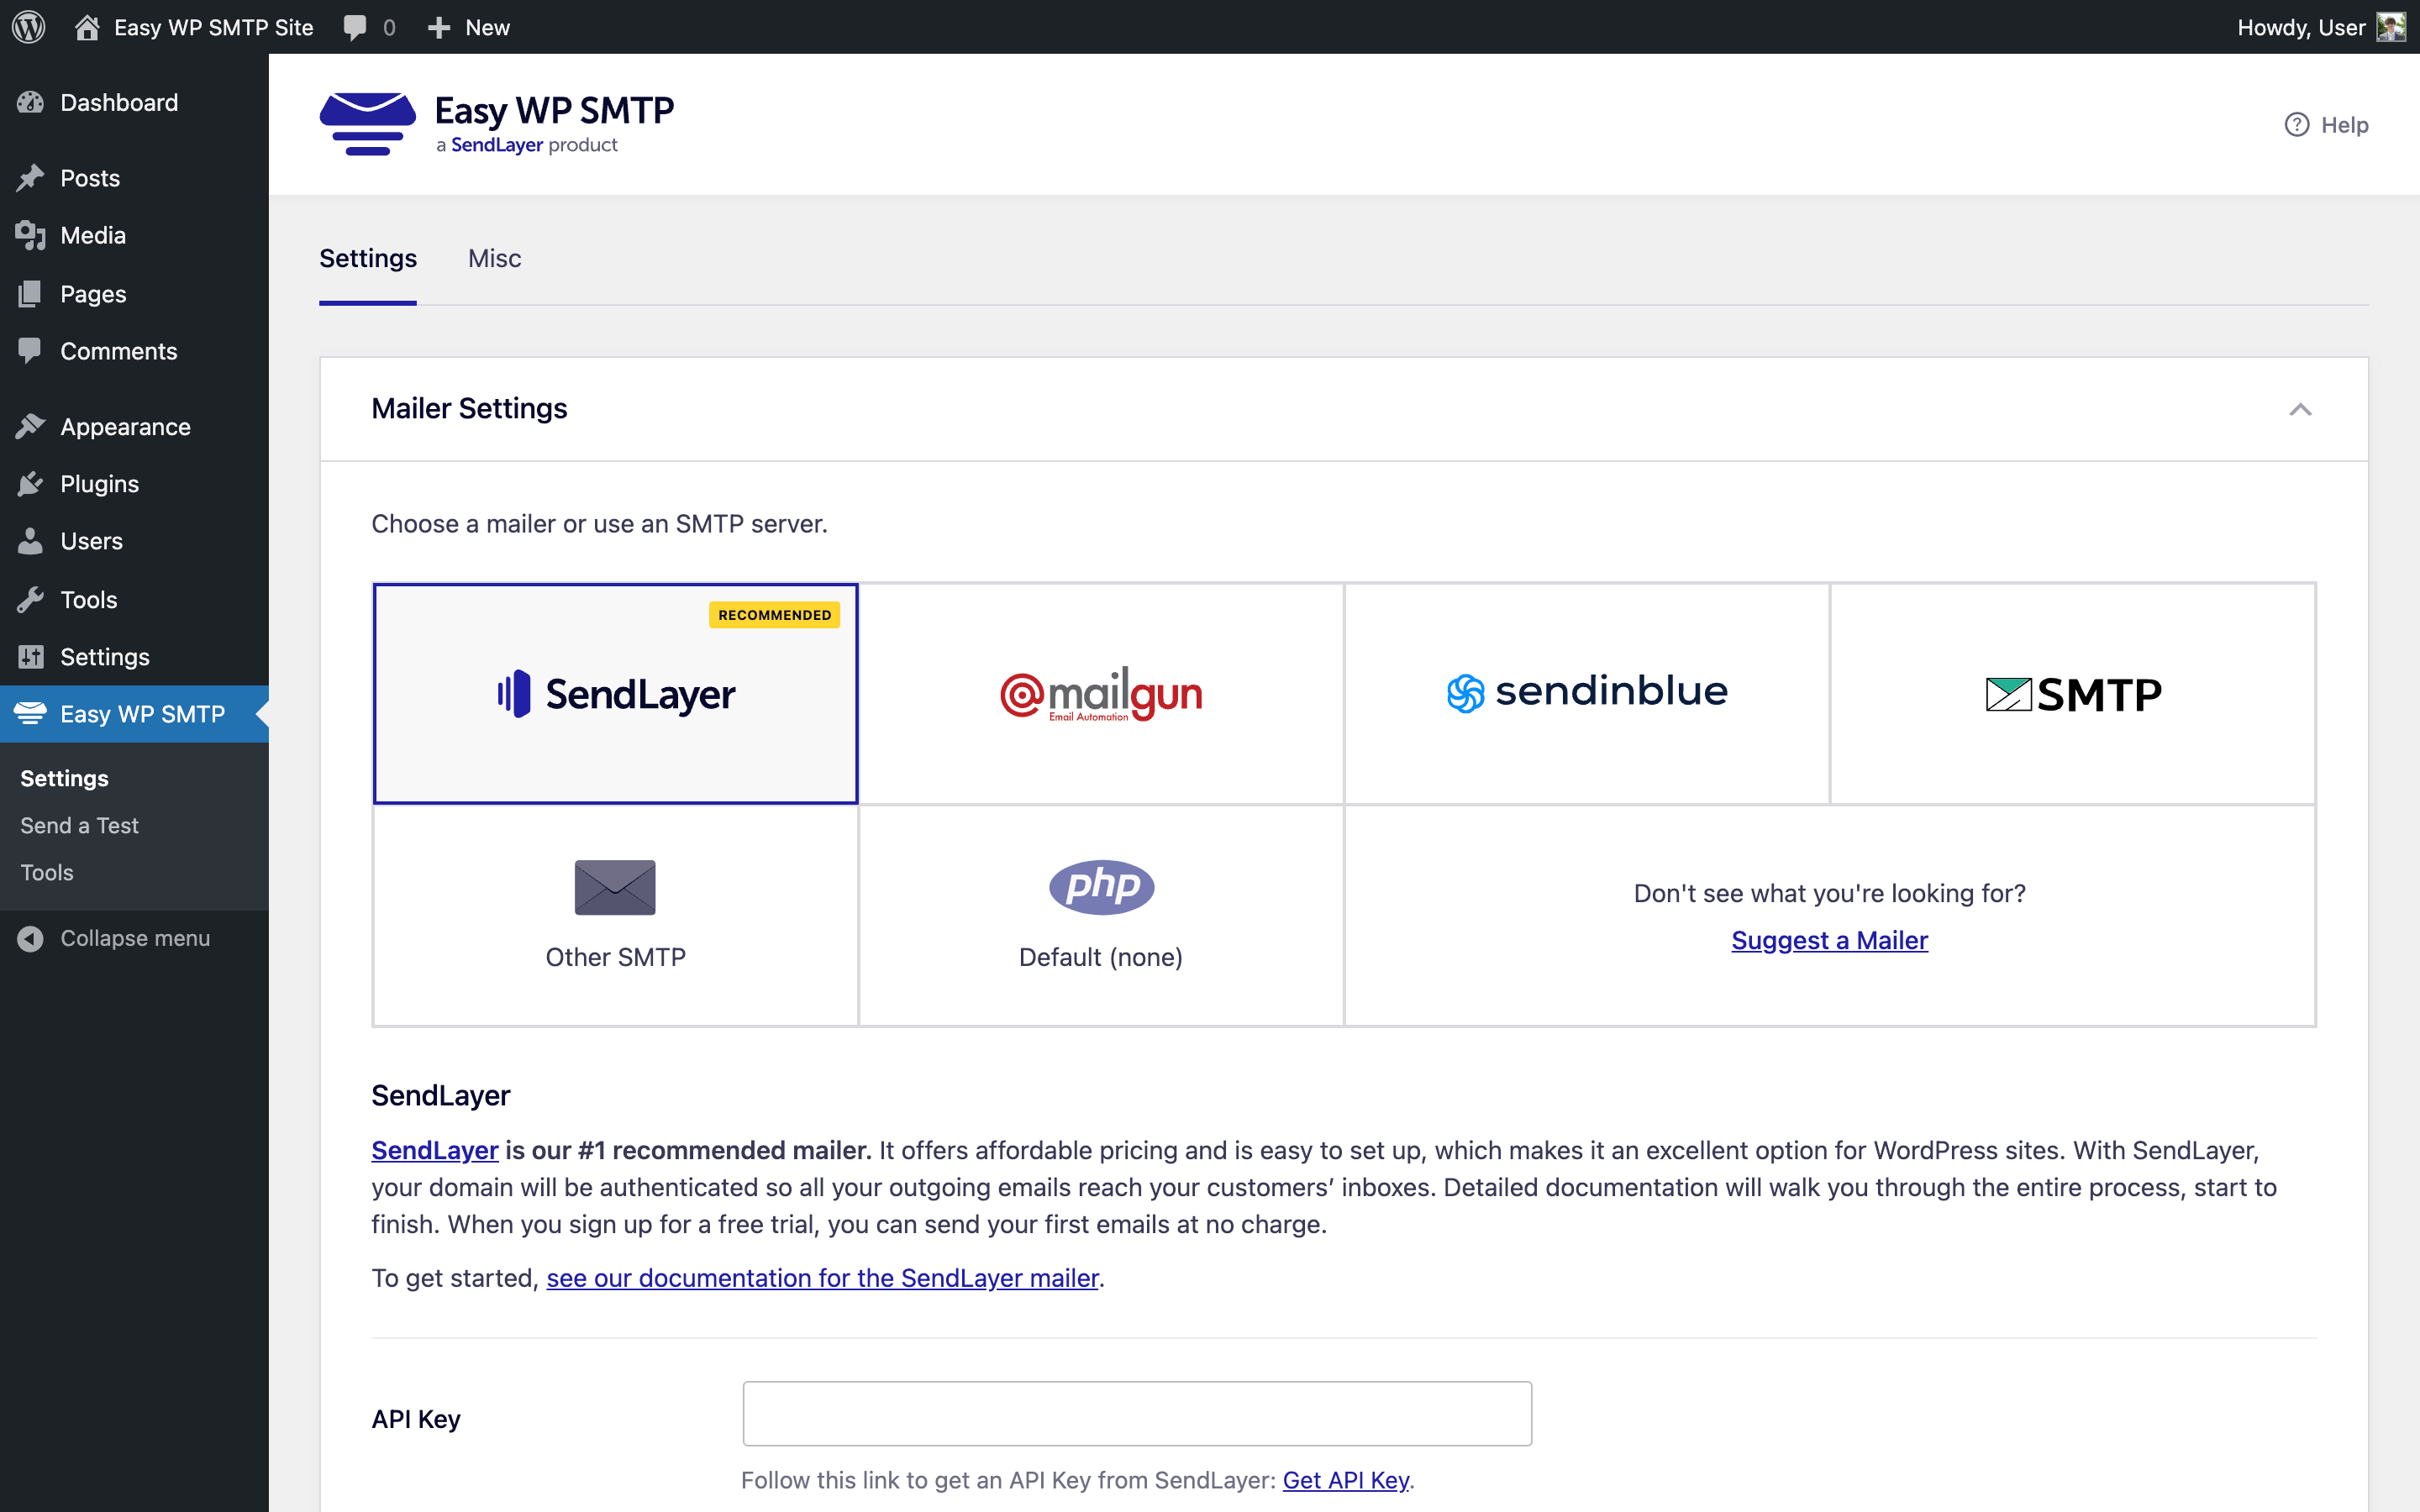Click the Plugins plug icon
2420x1512 pixels.
click(31, 484)
